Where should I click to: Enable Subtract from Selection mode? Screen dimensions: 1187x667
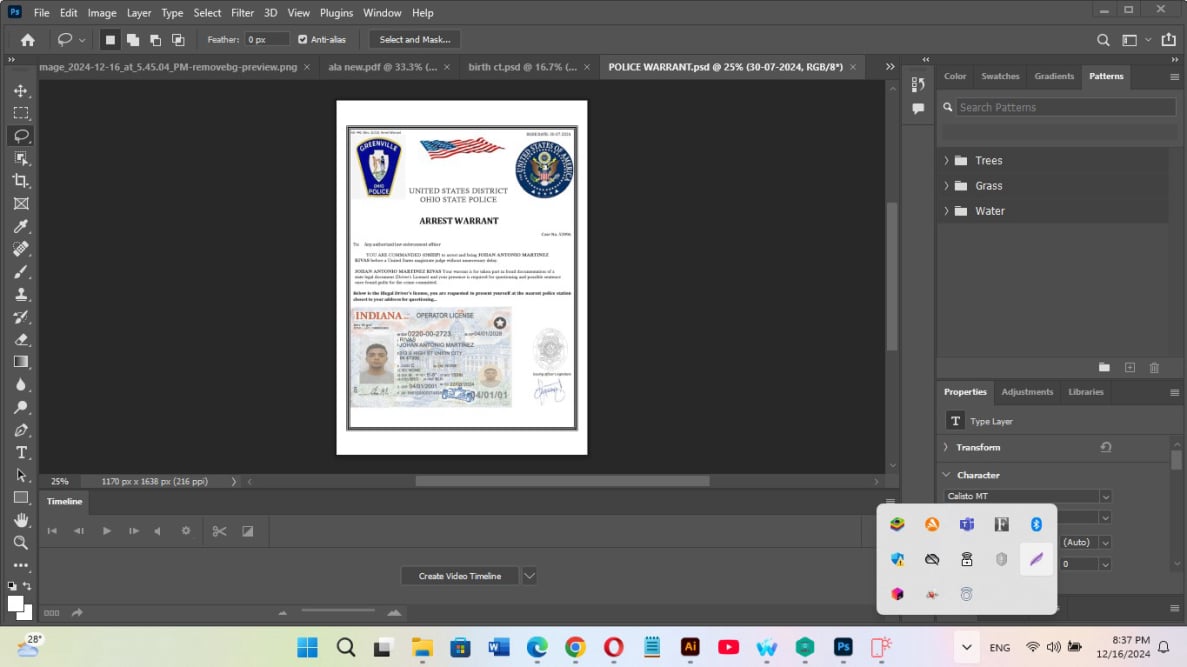click(155, 39)
